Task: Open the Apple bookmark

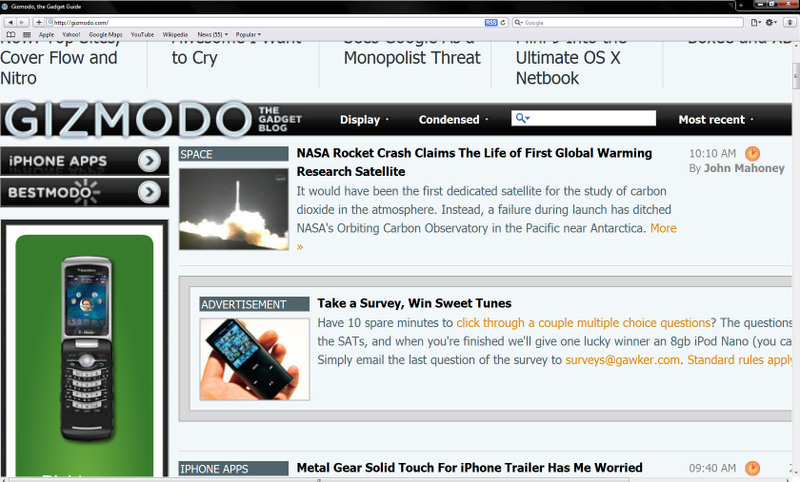Action: click(46, 35)
